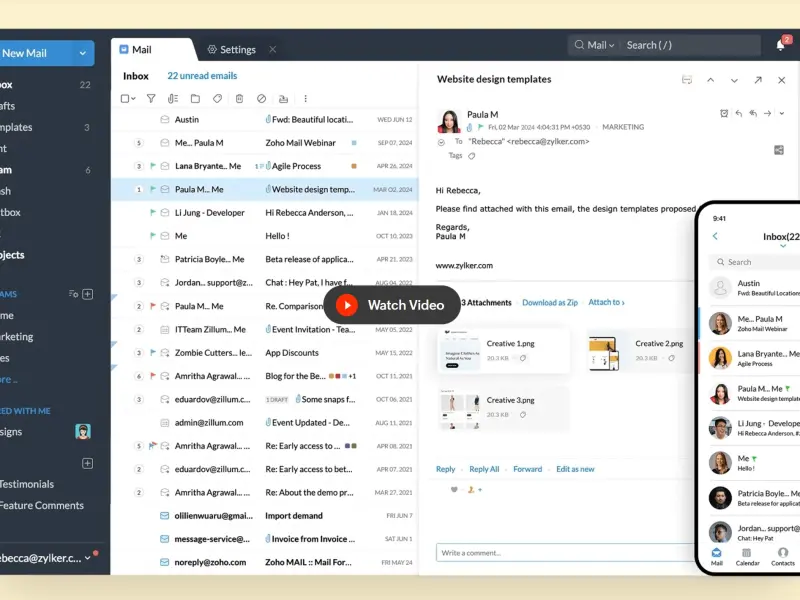Toggle the select-all checkbox in mail toolbar

126,99
